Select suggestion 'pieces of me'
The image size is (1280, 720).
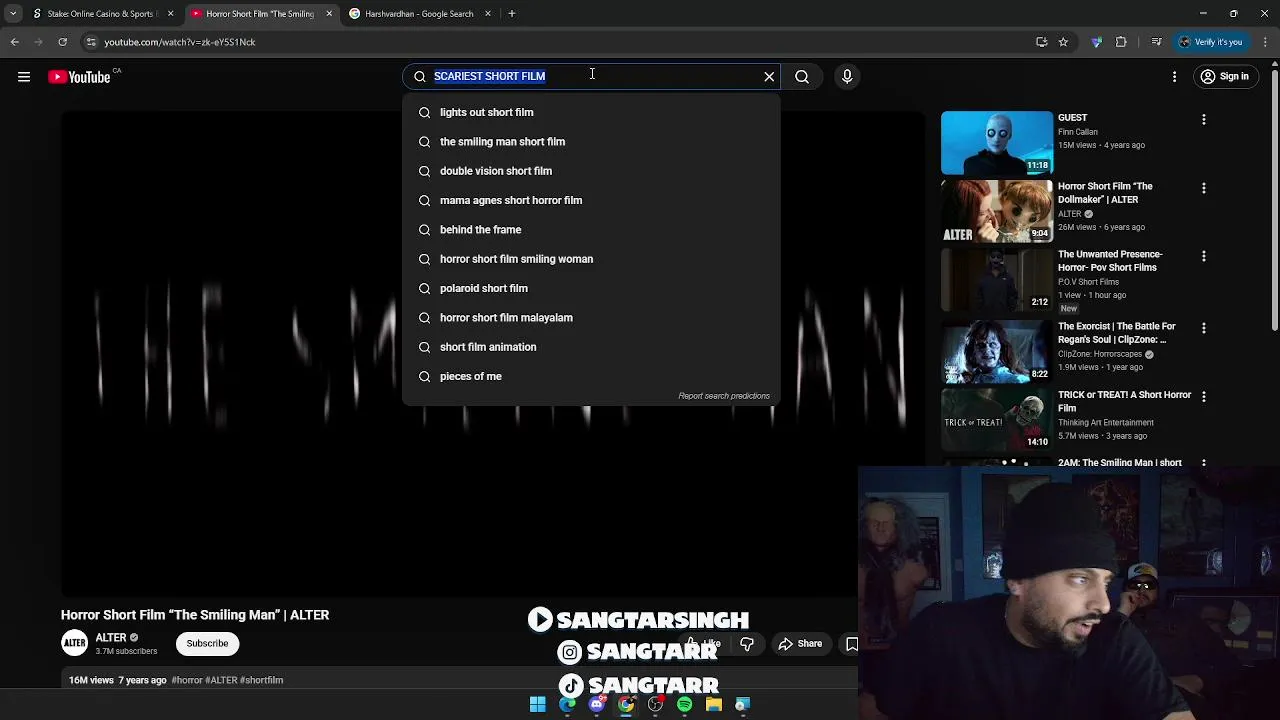tap(591, 376)
